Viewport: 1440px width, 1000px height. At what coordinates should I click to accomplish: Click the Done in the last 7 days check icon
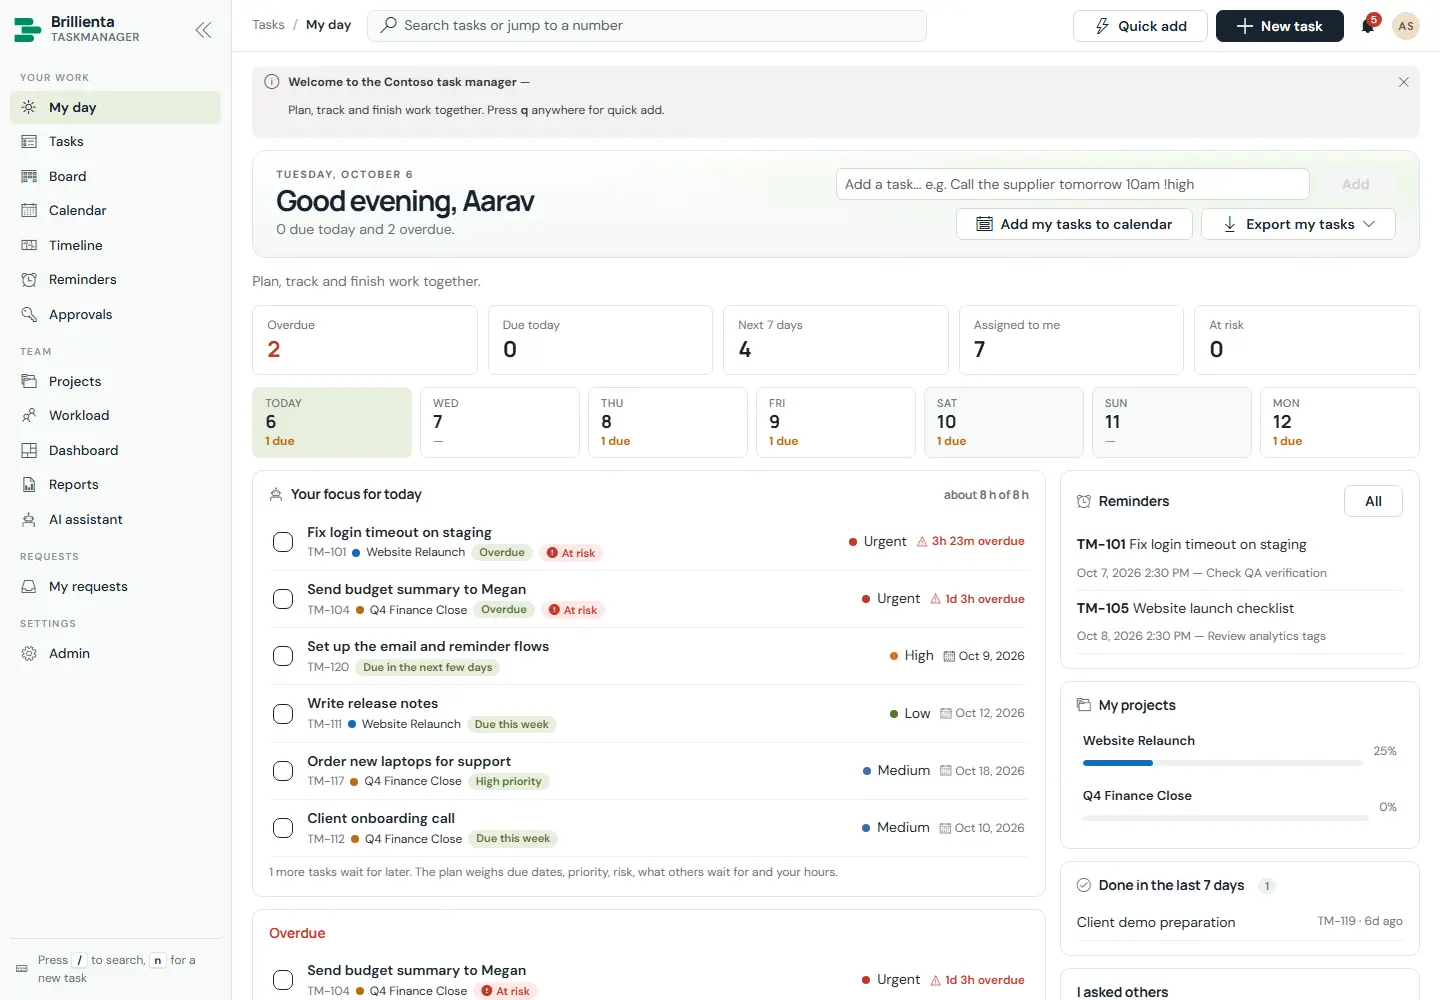1083,885
